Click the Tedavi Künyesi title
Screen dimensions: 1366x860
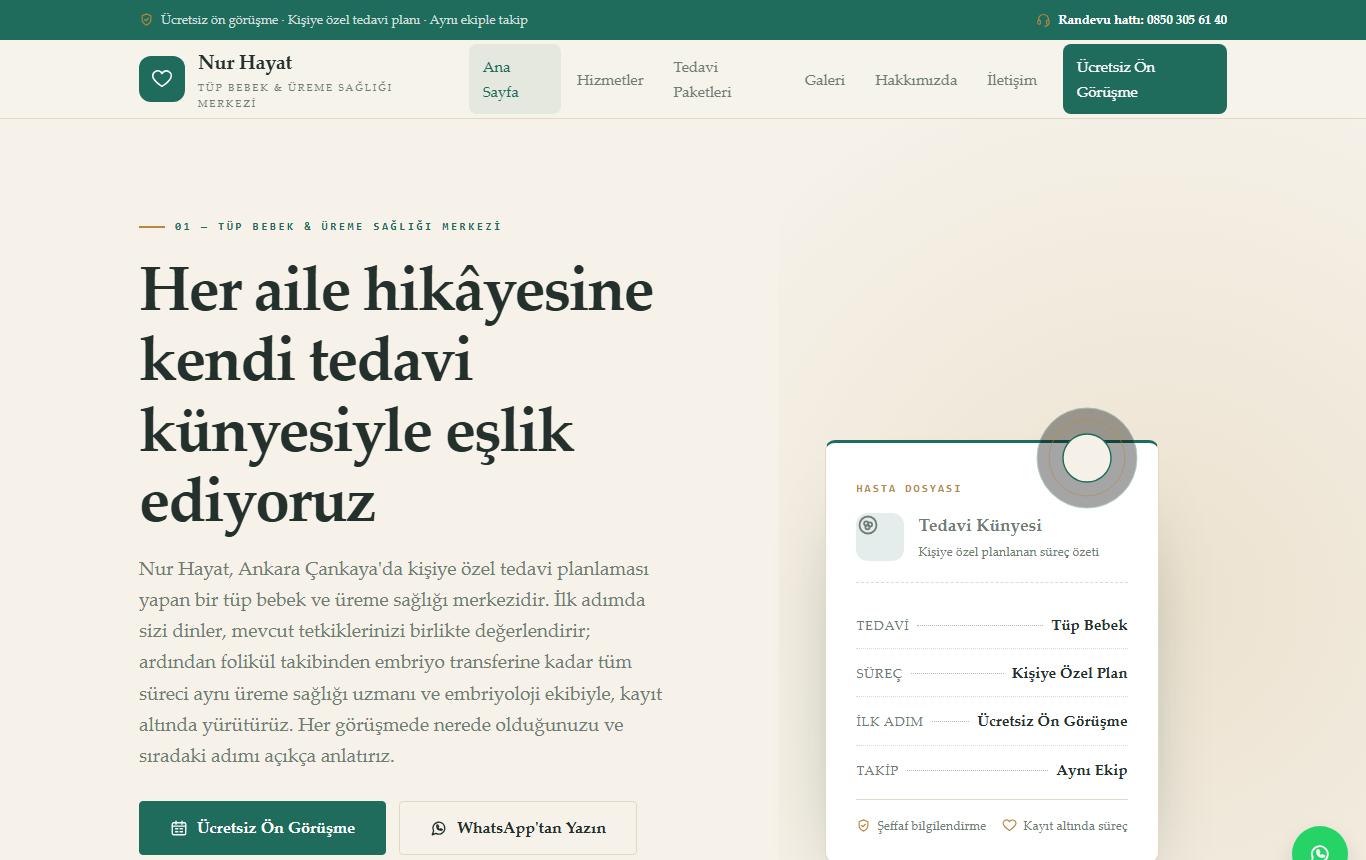[980, 525]
